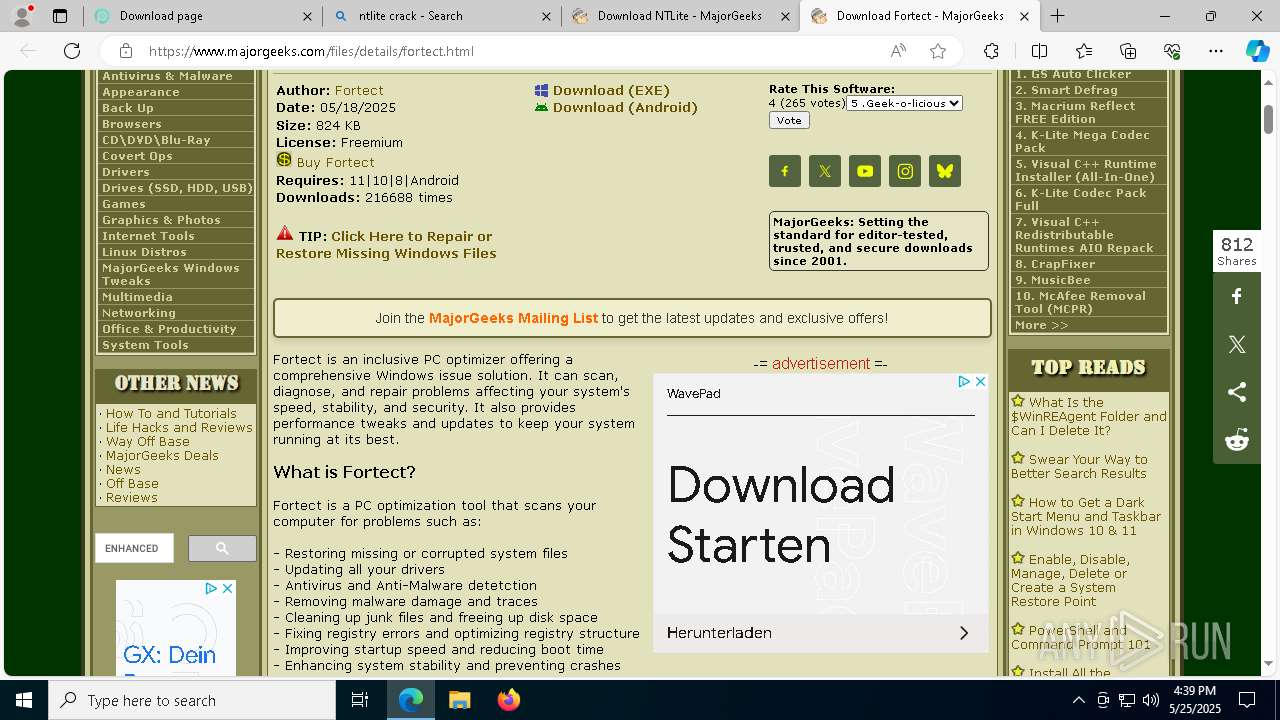Open the tab actions menu icon

60,16
